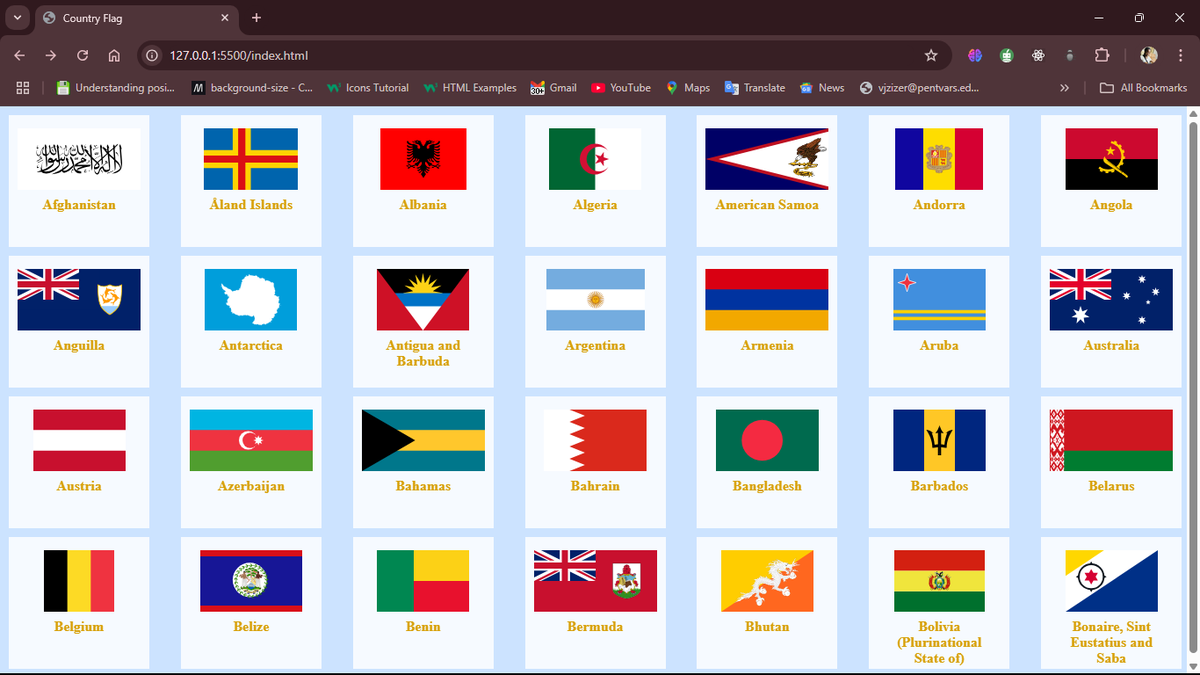
Task: Open Gmail from the bookmarks bar
Action: [553, 88]
